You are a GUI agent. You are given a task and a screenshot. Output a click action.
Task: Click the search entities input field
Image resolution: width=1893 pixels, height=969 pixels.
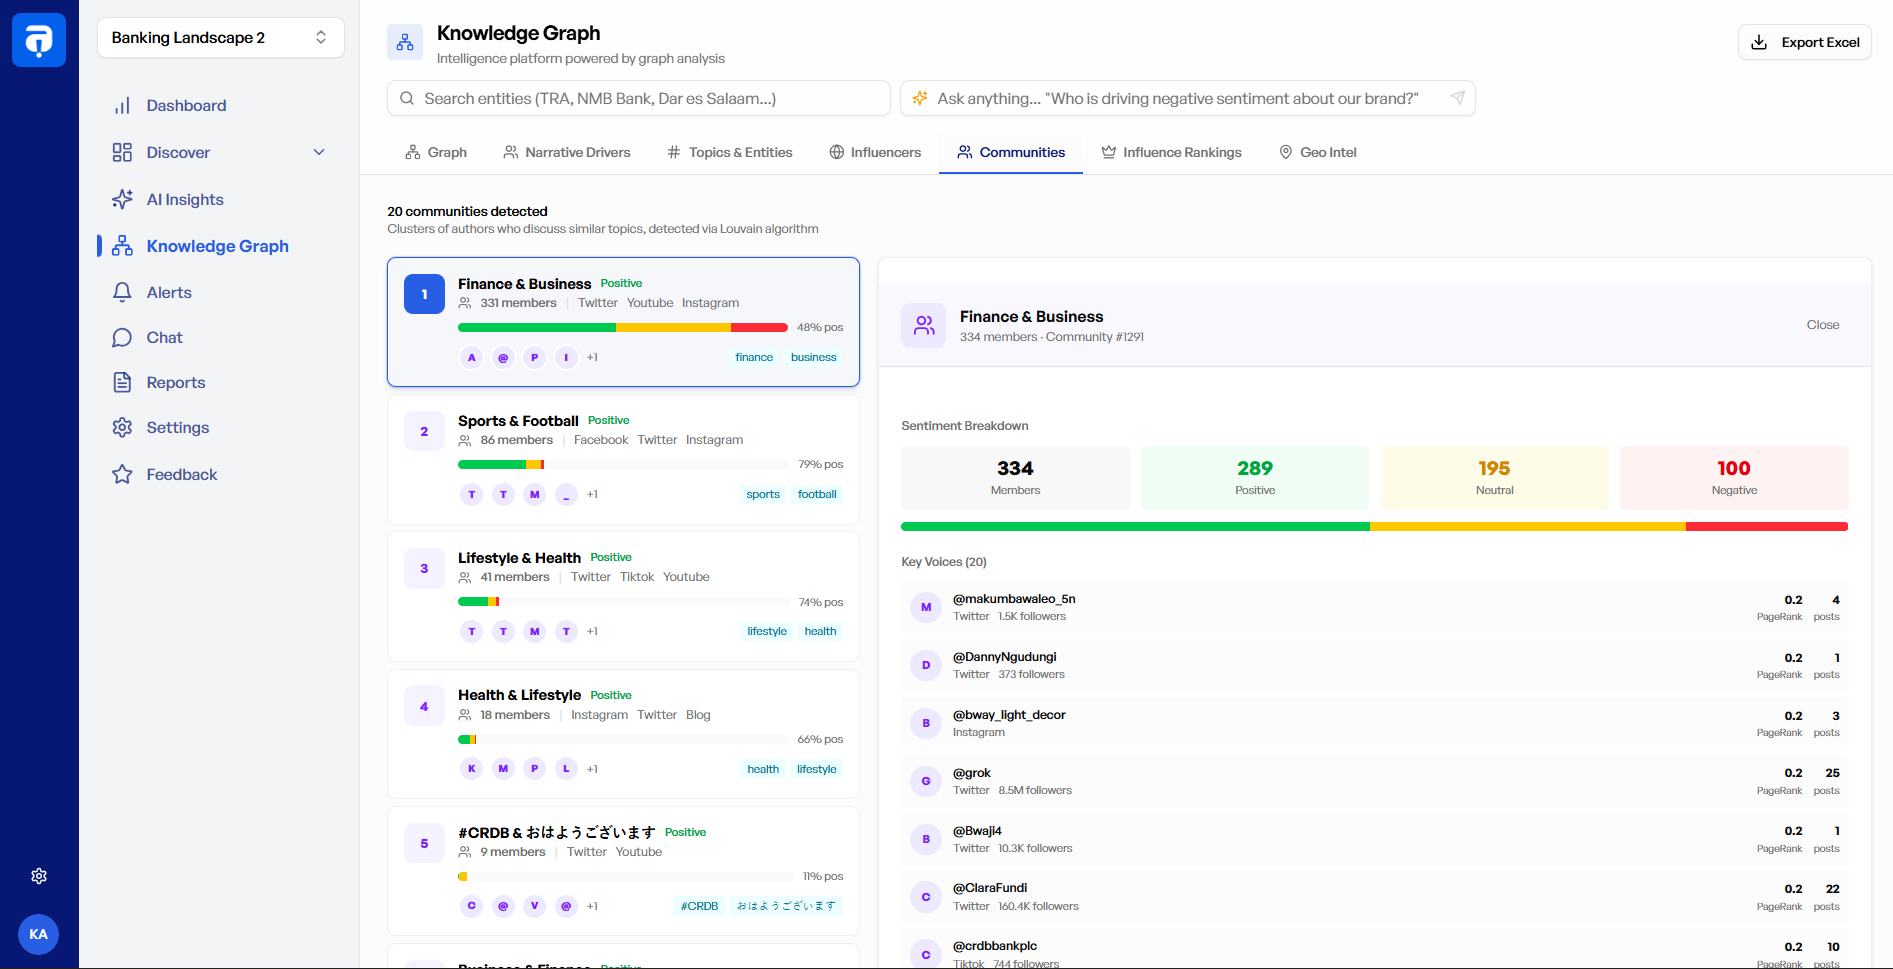tap(638, 98)
